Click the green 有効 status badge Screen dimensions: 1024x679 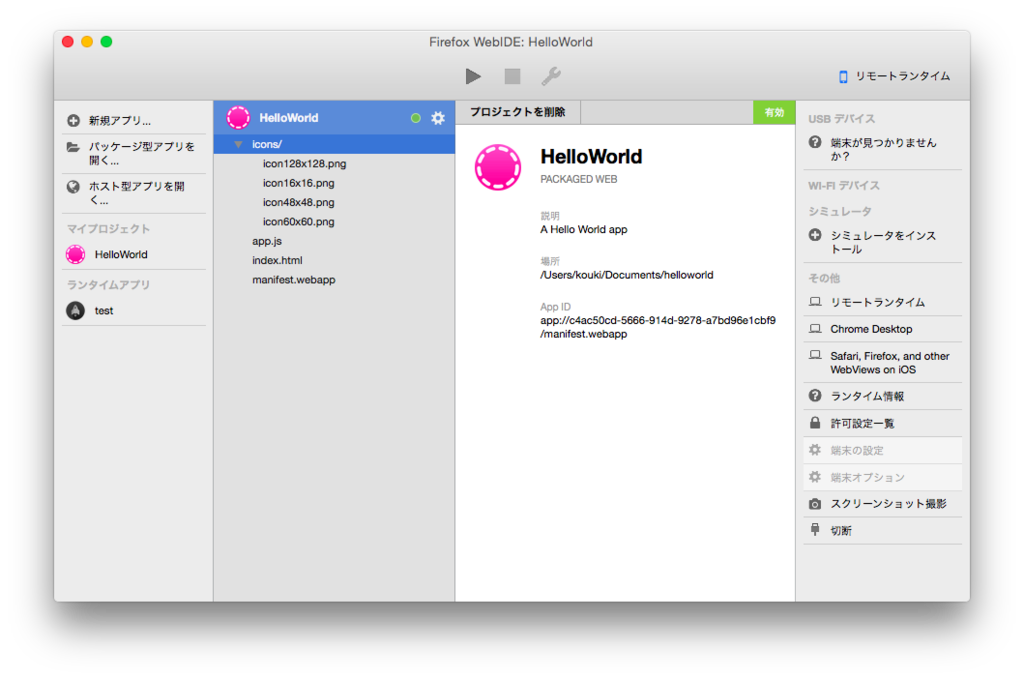click(774, 112)
